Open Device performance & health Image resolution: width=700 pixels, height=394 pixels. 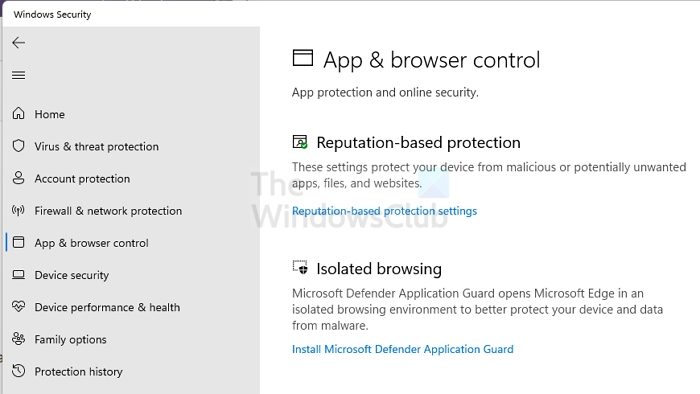pos(107,307)
